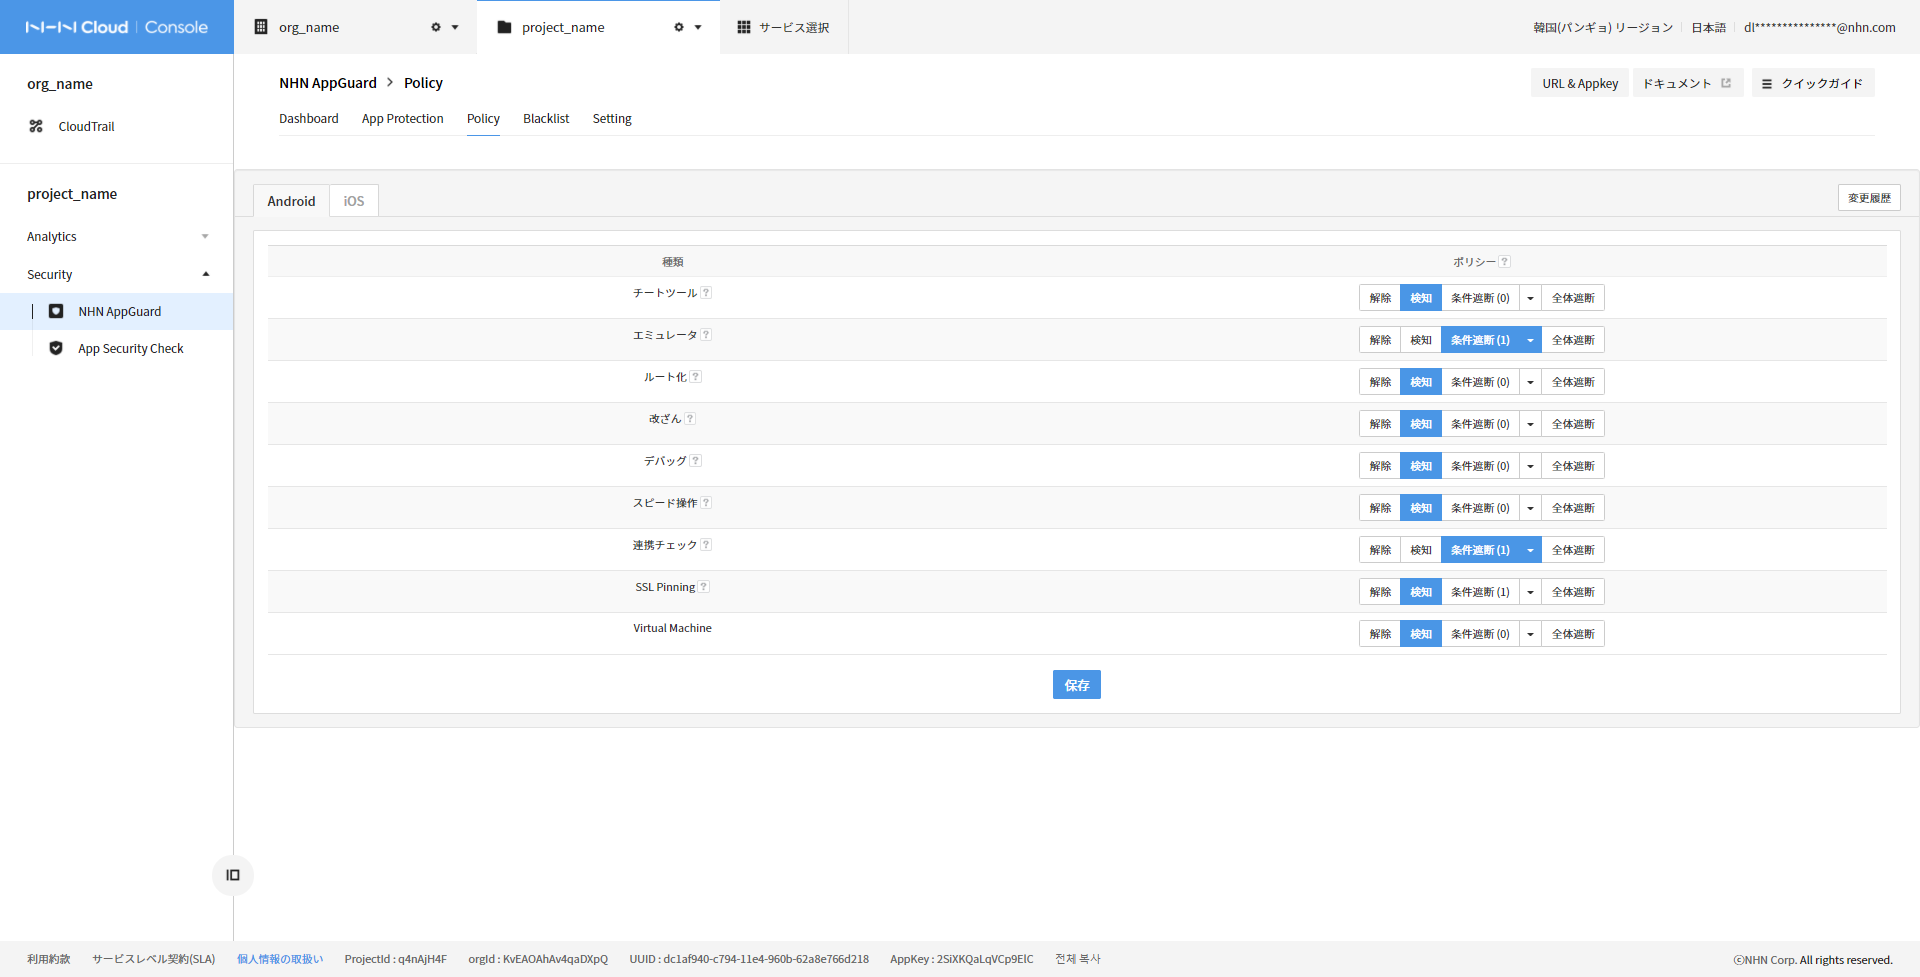Viewport: 1920px width, 977px height.
Task: Set 改ざん policy to 条件遮断 (0)
Action: (x=1480, y=424)
